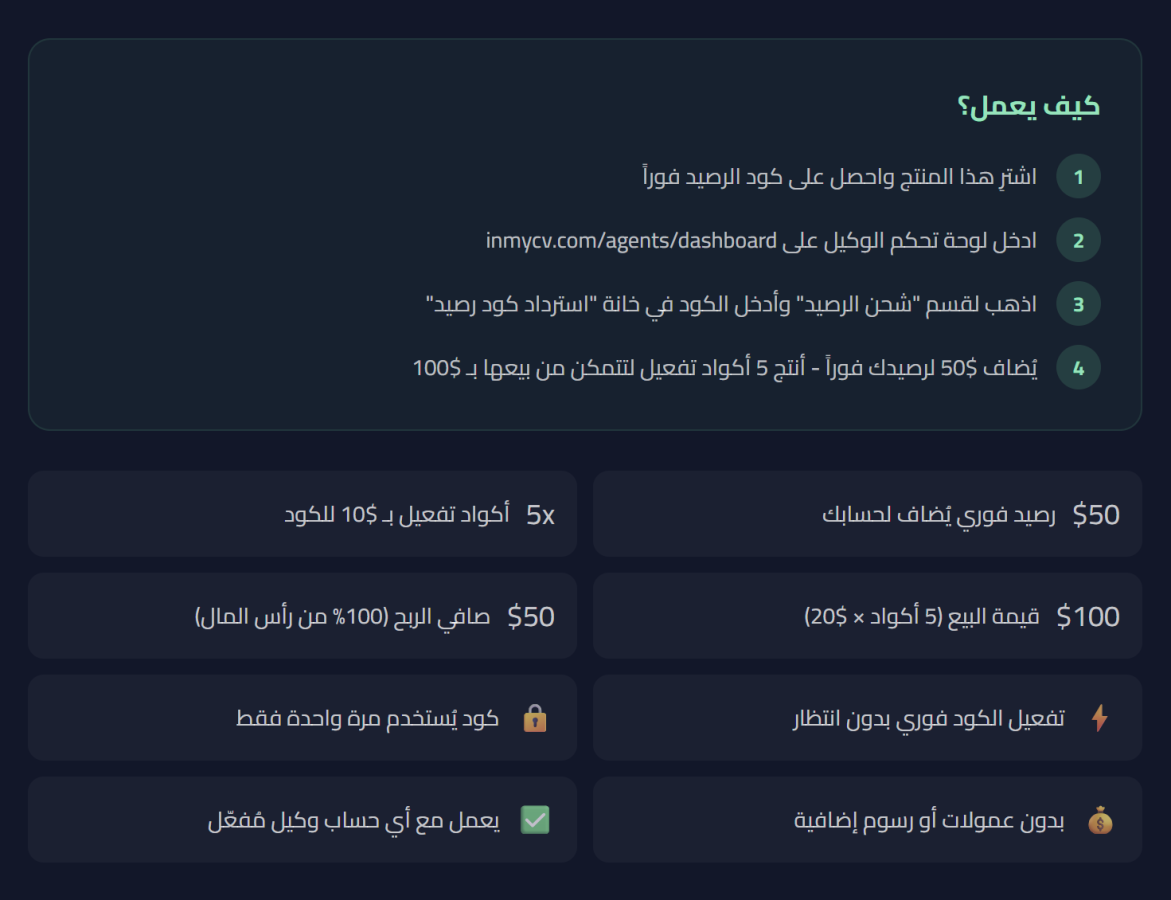Click the step 1 number badge
Image resolution: width=1171 pixels, height=900 pixels.
pos(1078,177)
